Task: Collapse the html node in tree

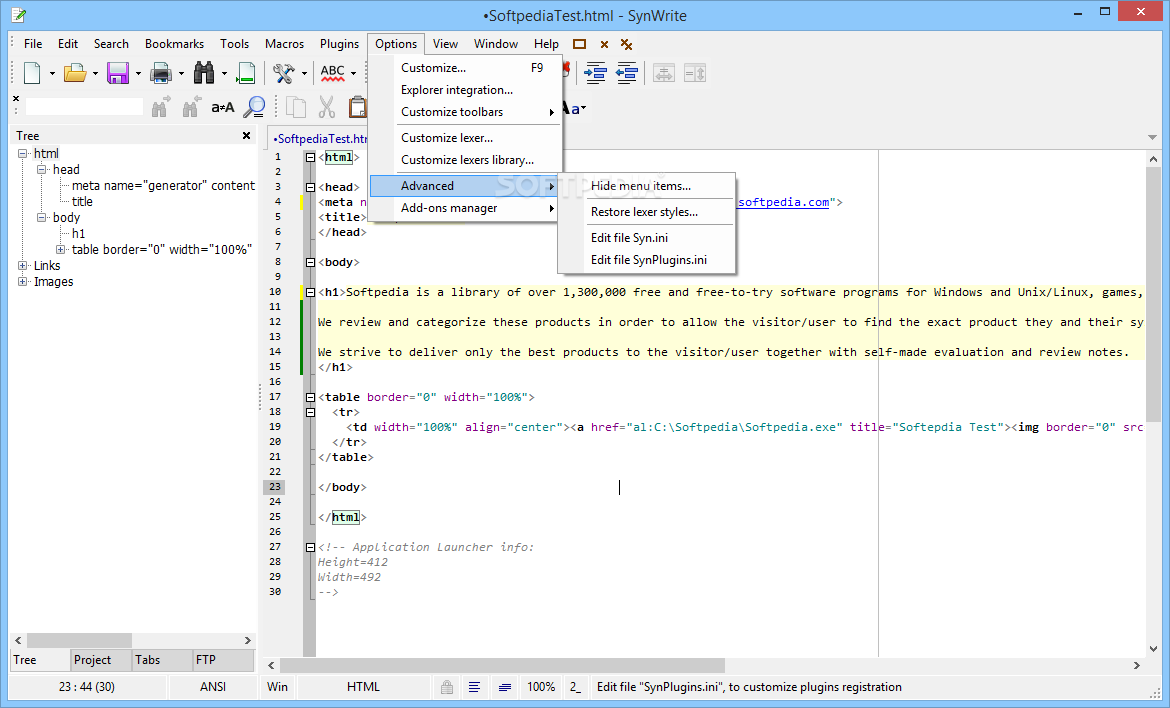Action: pyautogui.click(x=22, y=154)
